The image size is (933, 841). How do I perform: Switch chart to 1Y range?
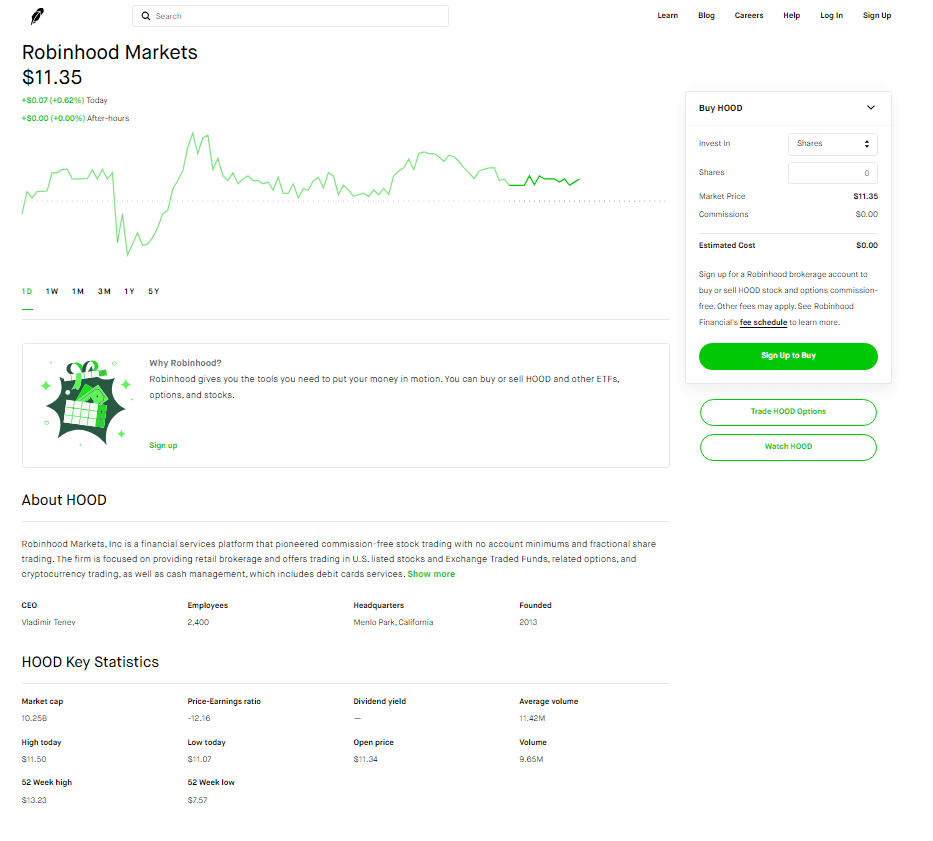(x=129, y=291)
